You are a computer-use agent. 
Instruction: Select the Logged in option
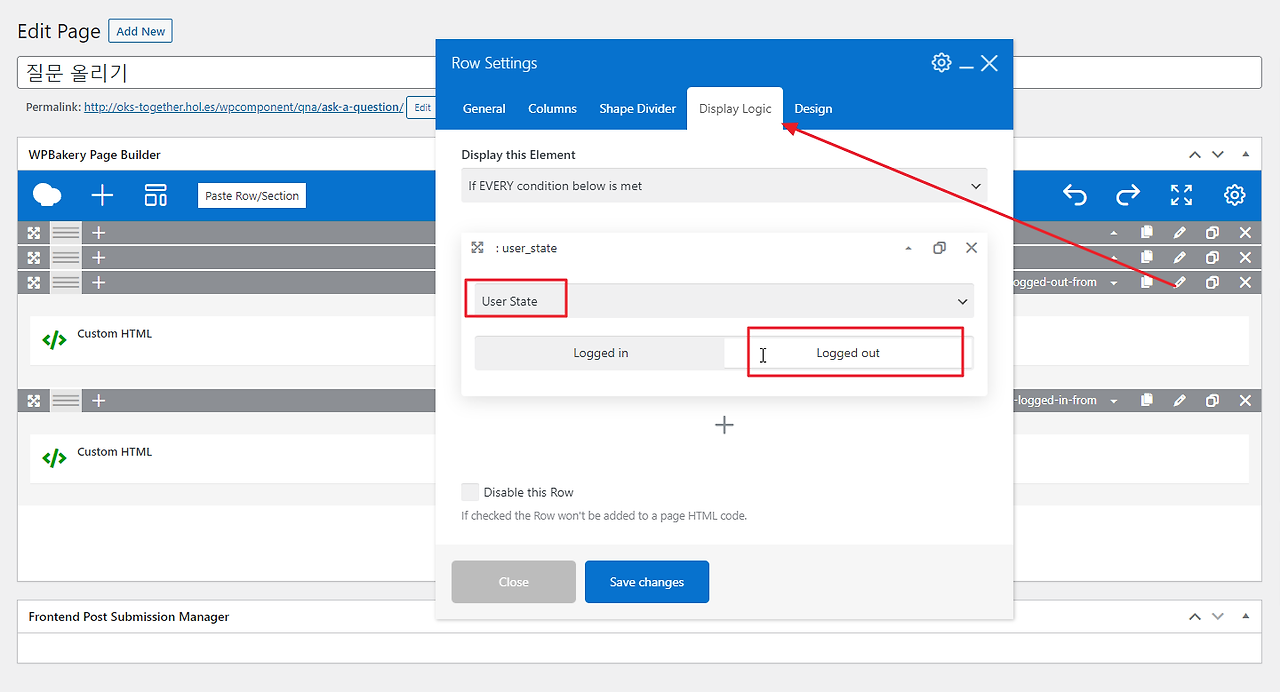tap(600, 353)
